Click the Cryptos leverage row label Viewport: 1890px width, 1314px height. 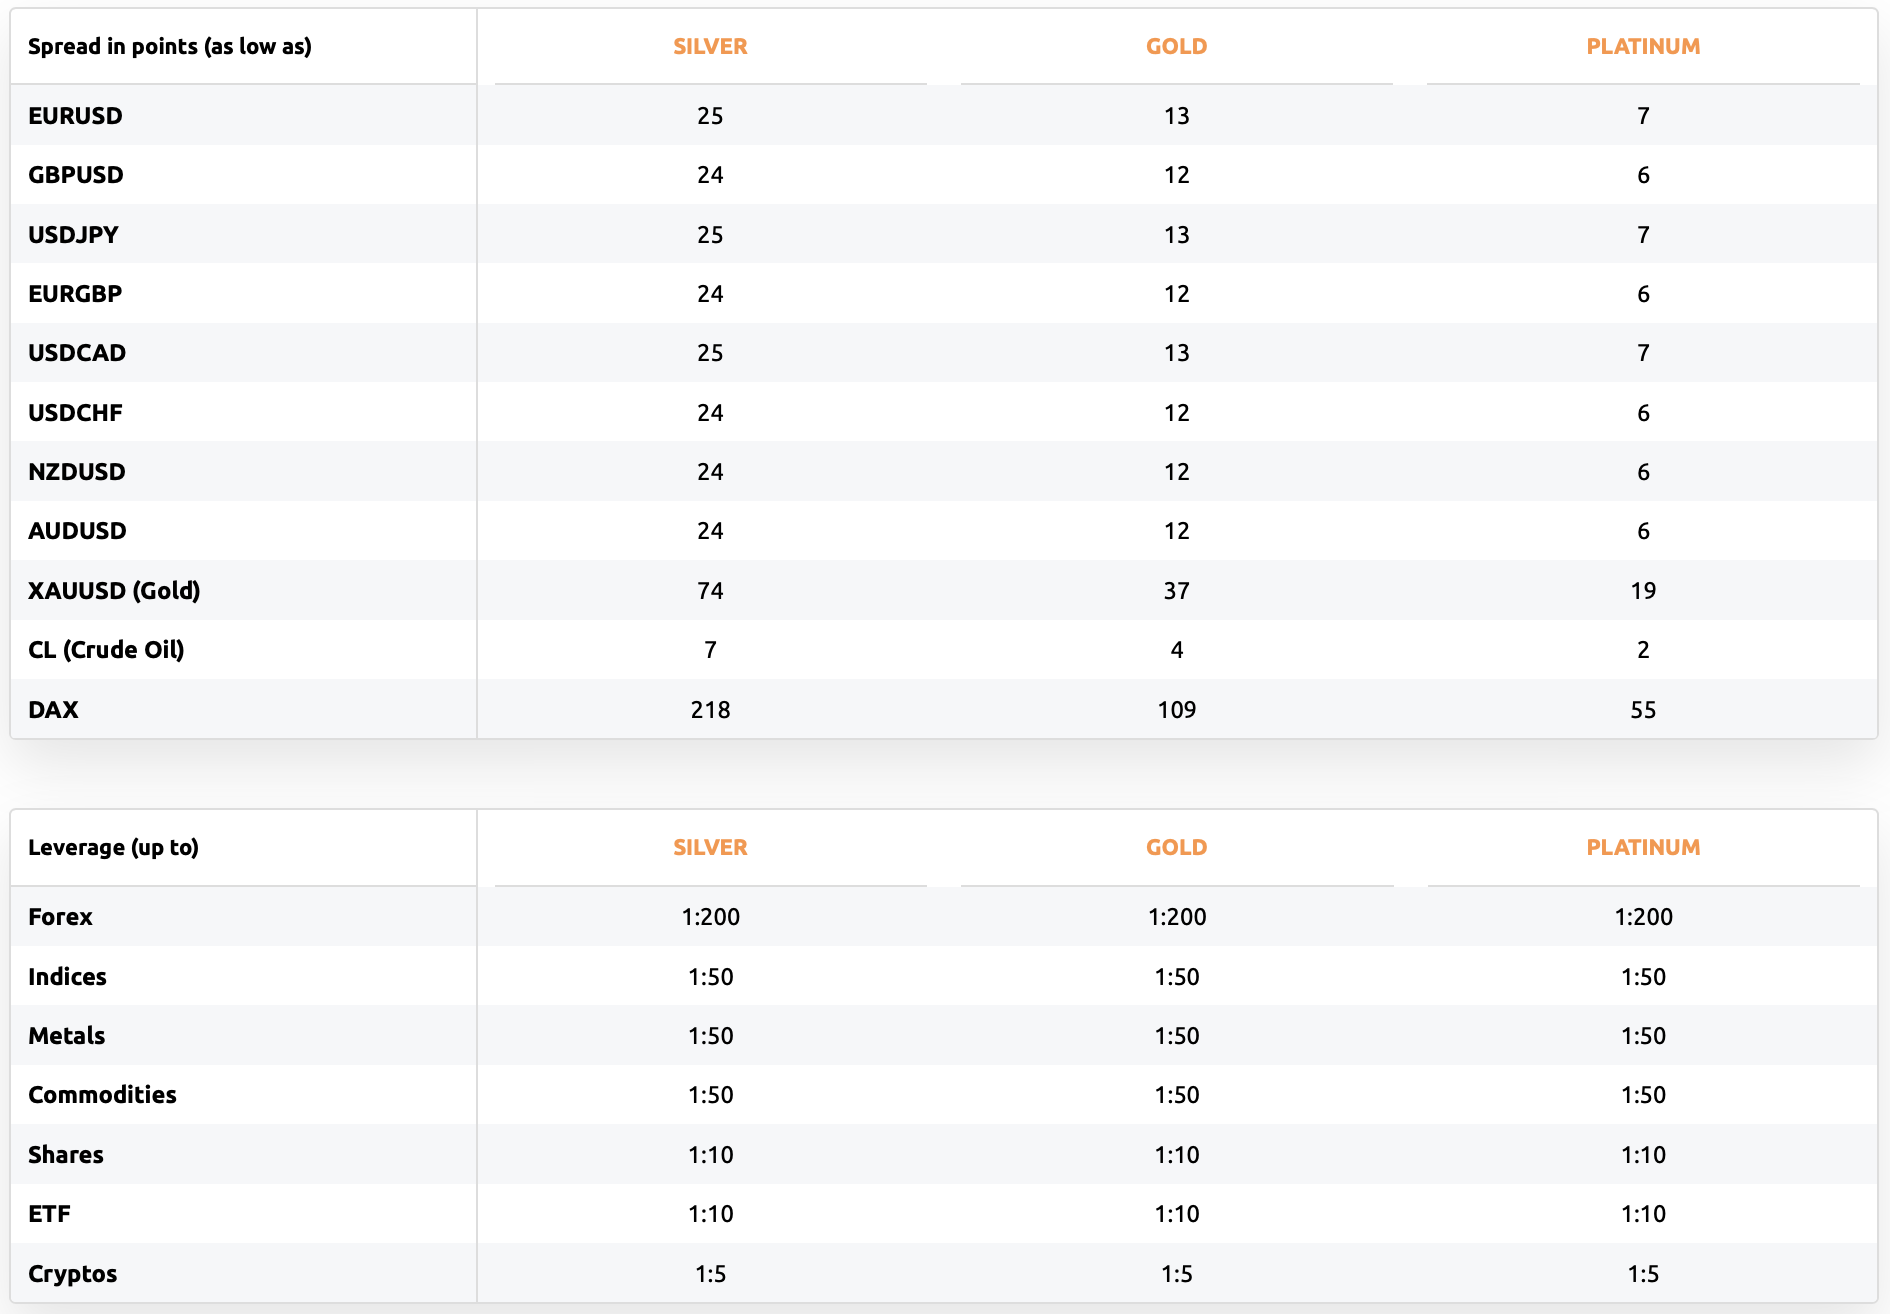(72, 1274)
